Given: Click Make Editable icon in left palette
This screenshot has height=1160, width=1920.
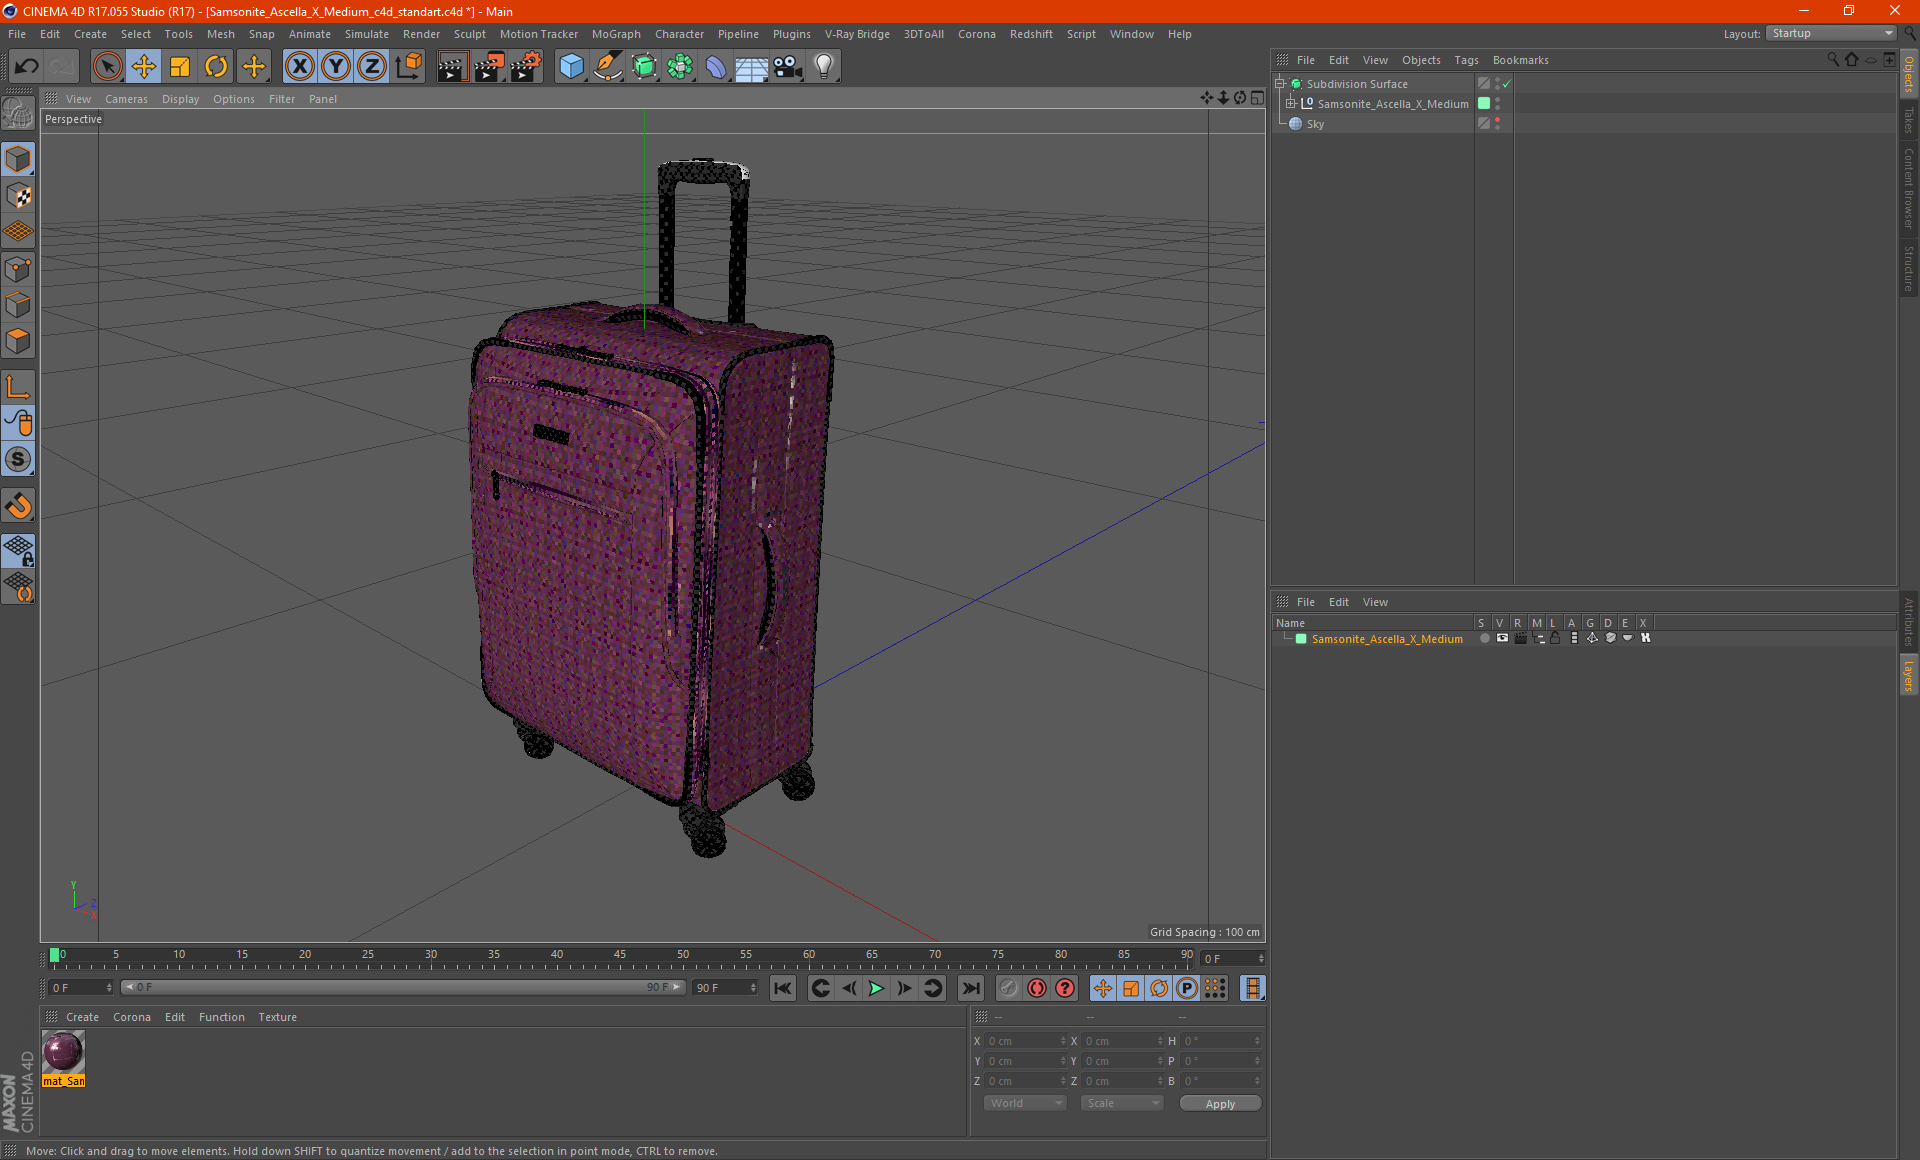Looking at the screenshot, I should click(18, 114).
